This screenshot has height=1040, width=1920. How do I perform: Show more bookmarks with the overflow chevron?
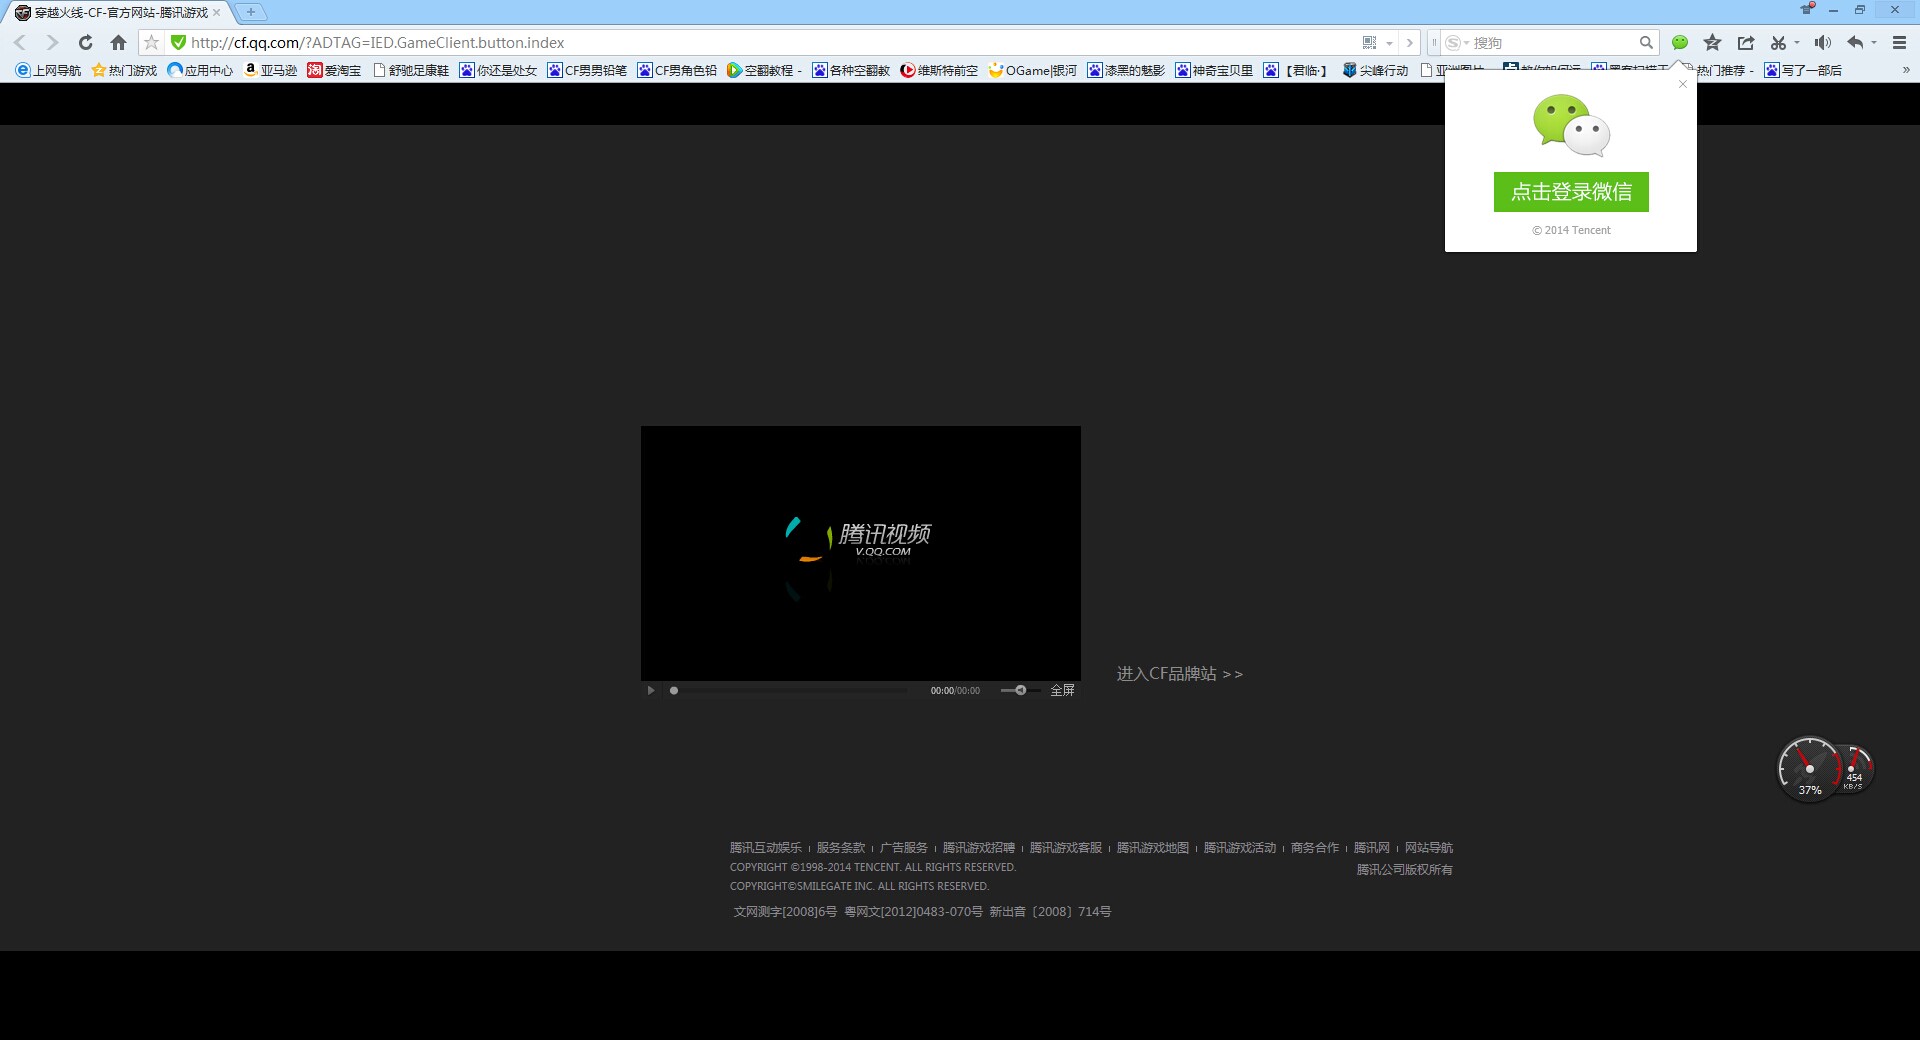[x=1906, y=70]
